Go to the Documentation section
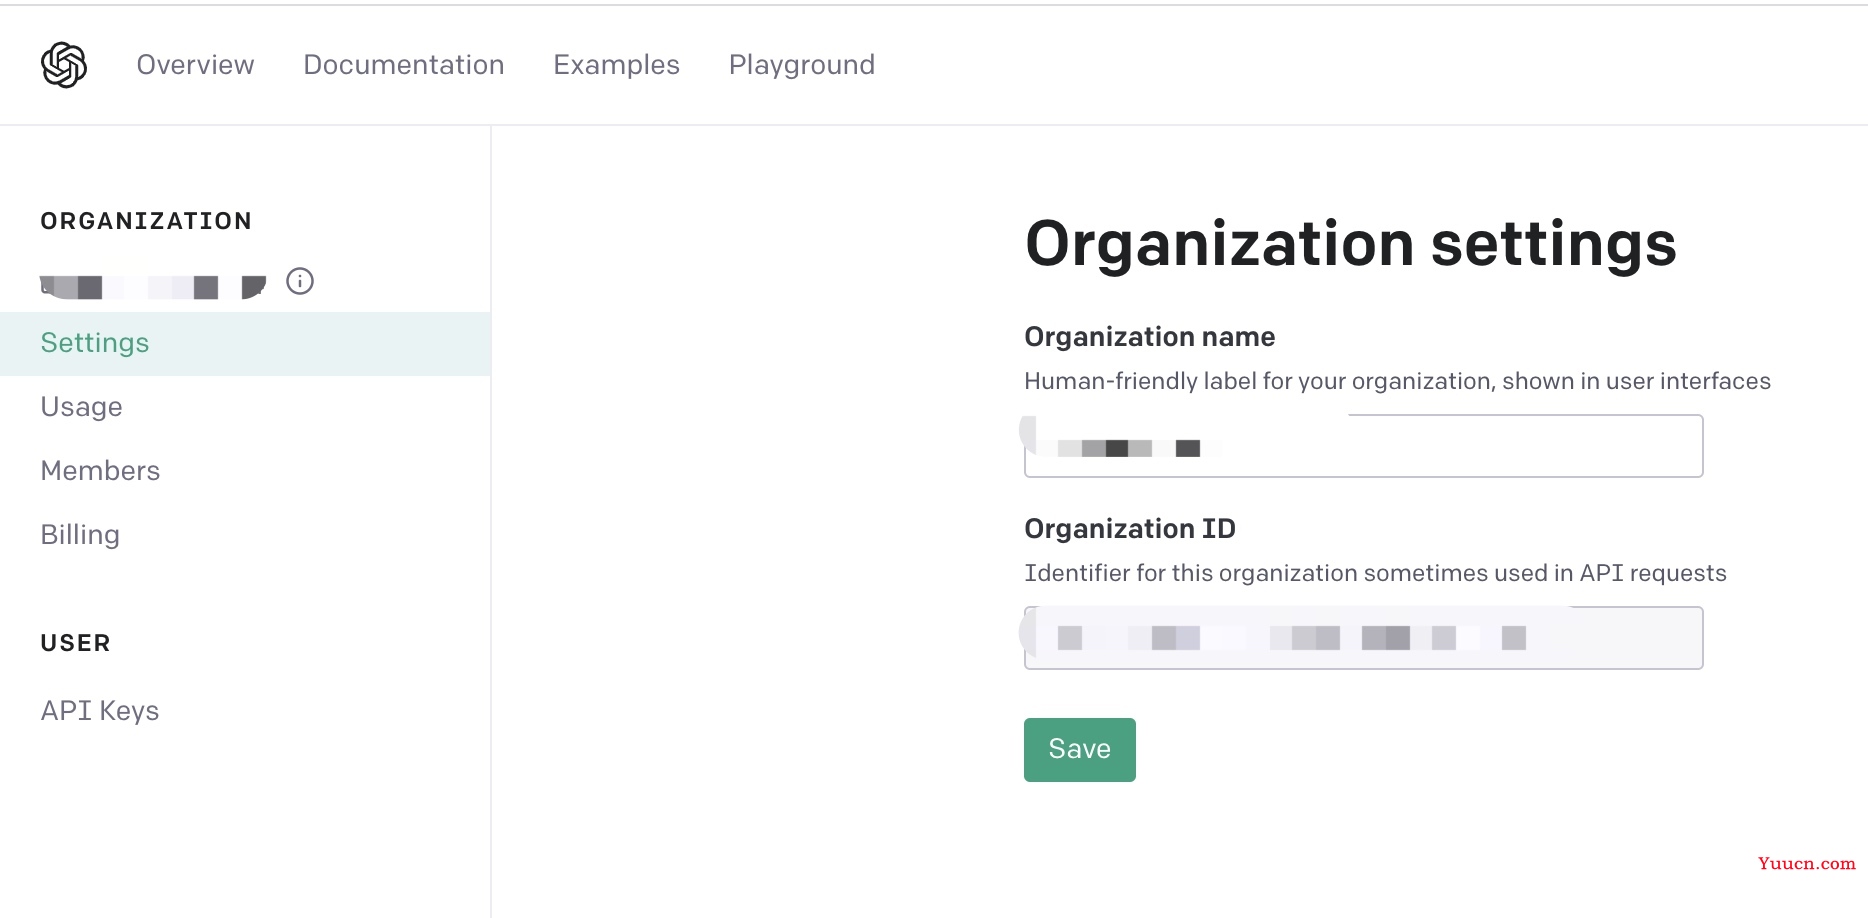Viewport: 1868px width, 918px height. click(x=403, y=65)
